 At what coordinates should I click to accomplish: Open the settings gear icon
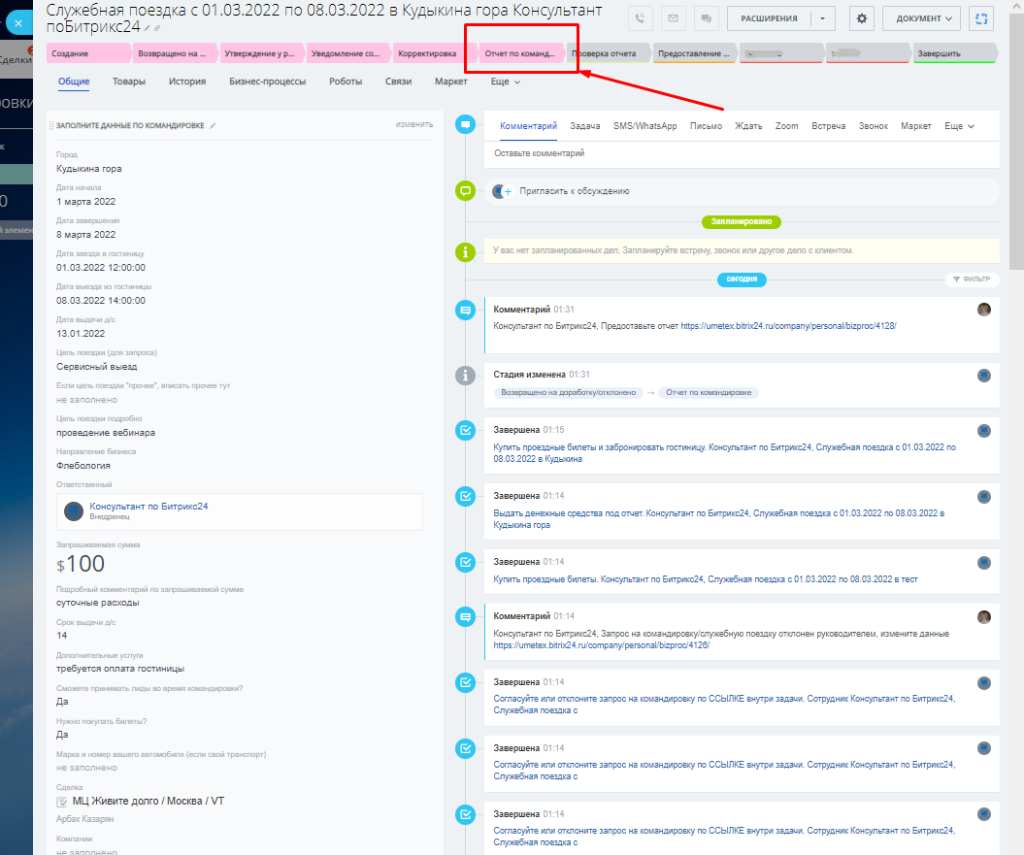pyautogui.click(x=861, y=18)
